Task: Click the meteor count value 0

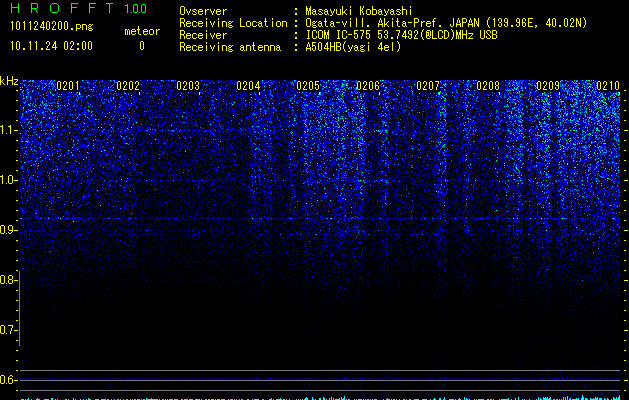Action: 142,46
